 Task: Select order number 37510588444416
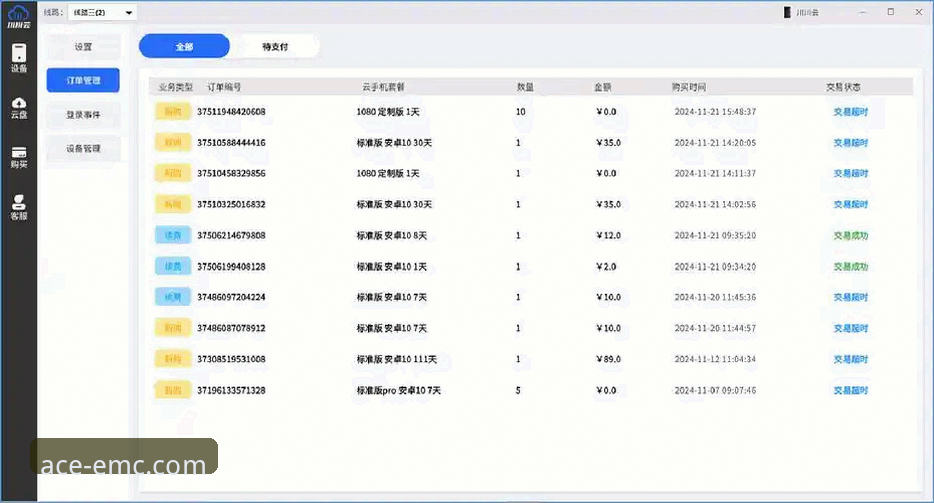pyautogui.click(x=231, y=142)
